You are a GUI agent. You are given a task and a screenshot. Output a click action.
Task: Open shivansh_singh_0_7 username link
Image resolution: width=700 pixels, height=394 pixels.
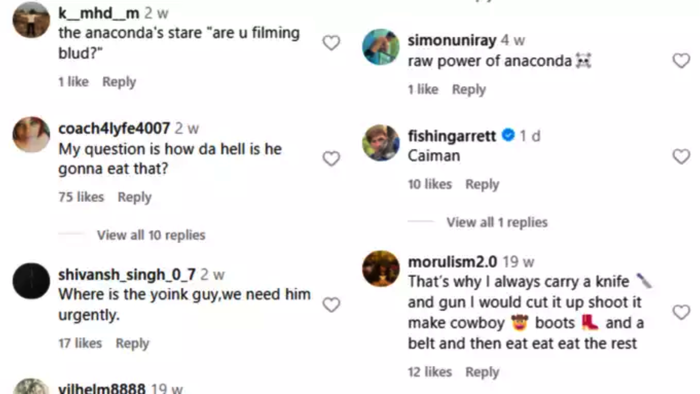[127, 274]
